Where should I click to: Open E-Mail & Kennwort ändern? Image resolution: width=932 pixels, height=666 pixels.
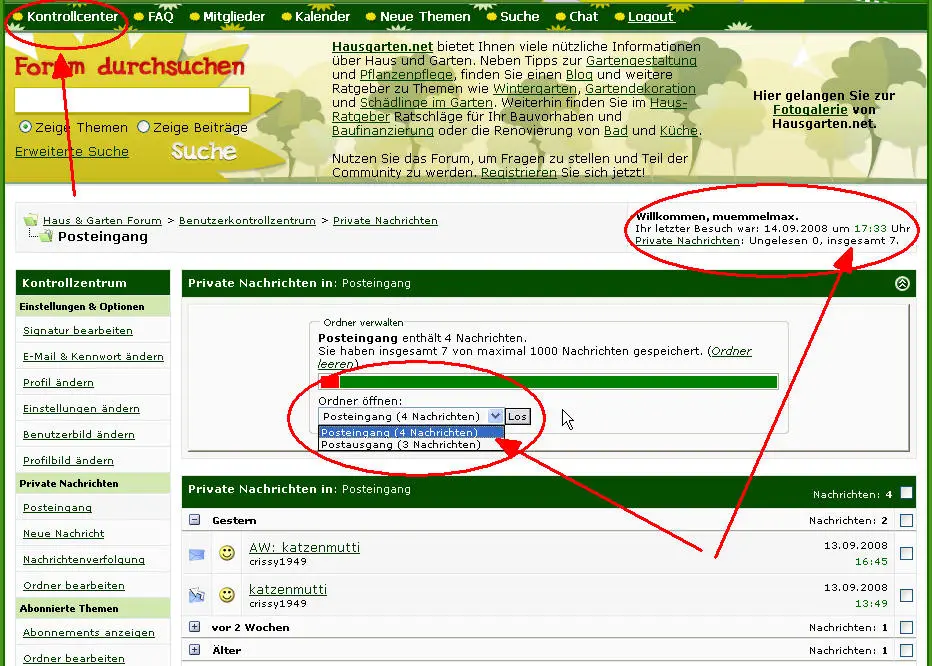[93, 357]
